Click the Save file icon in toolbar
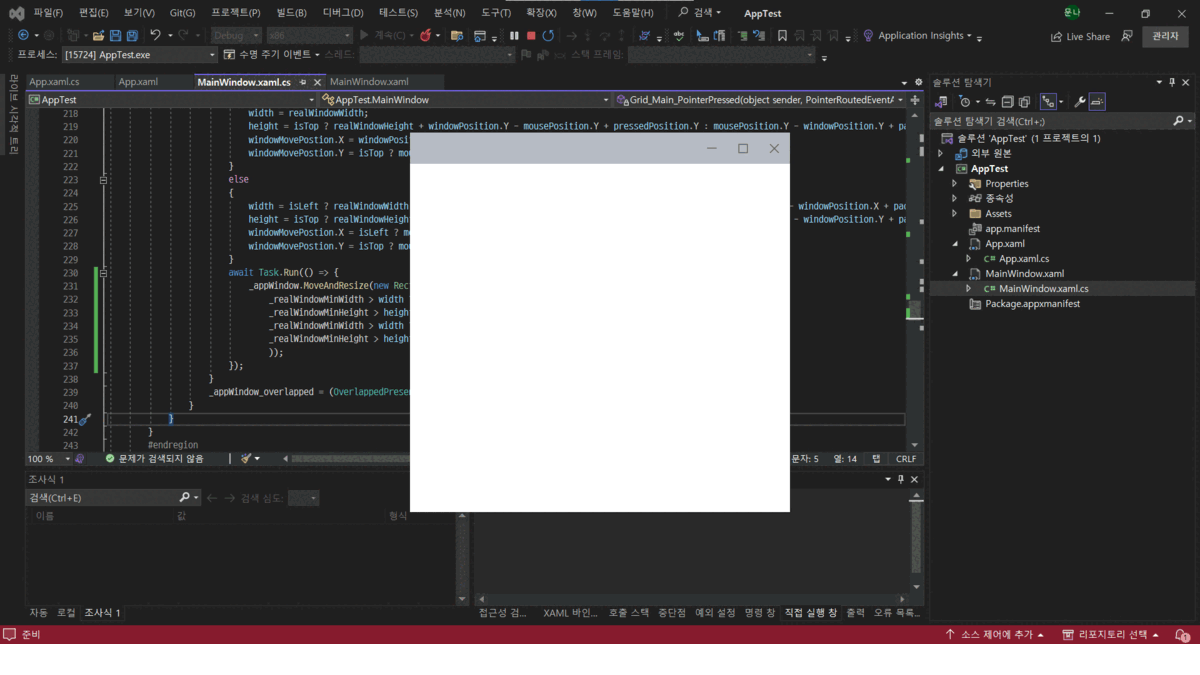This screenshot has height=675, width=1200. coord(115,35)
